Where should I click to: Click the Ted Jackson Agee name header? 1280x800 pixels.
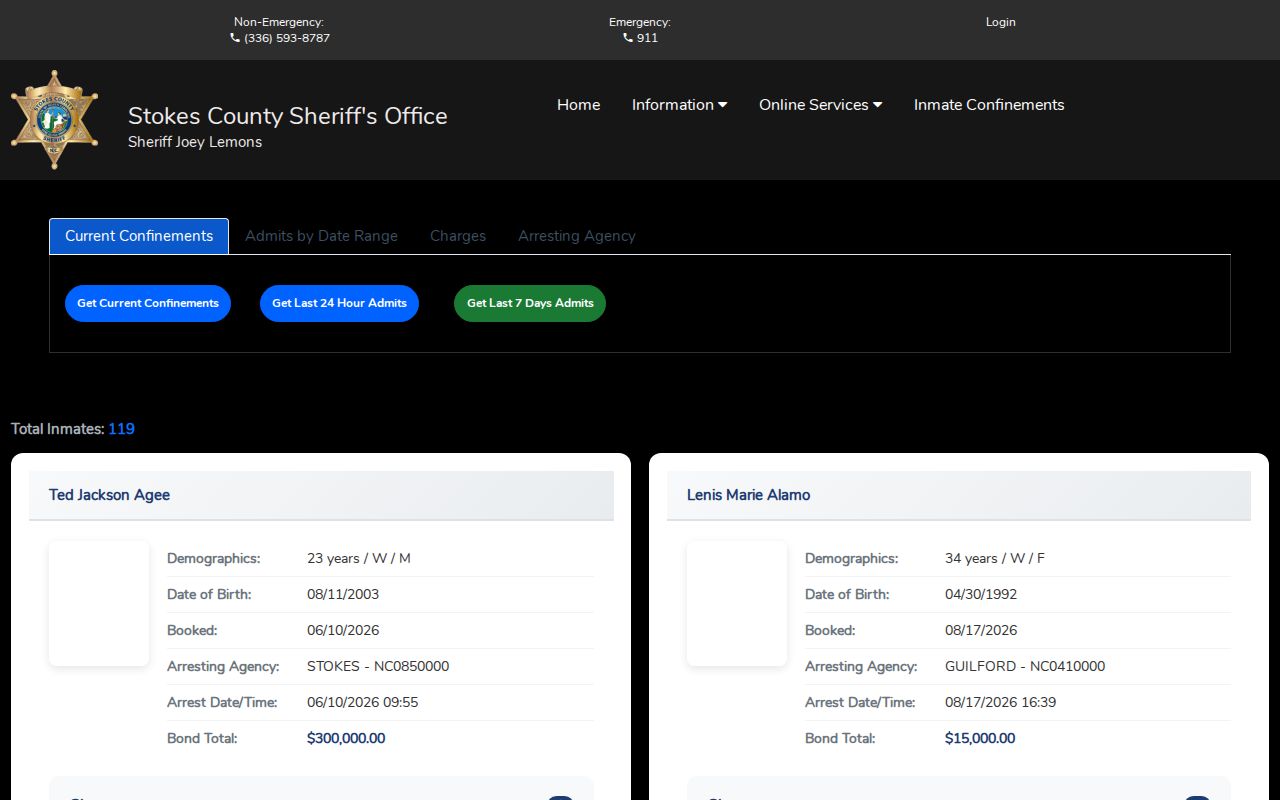[x=321, y=495]
